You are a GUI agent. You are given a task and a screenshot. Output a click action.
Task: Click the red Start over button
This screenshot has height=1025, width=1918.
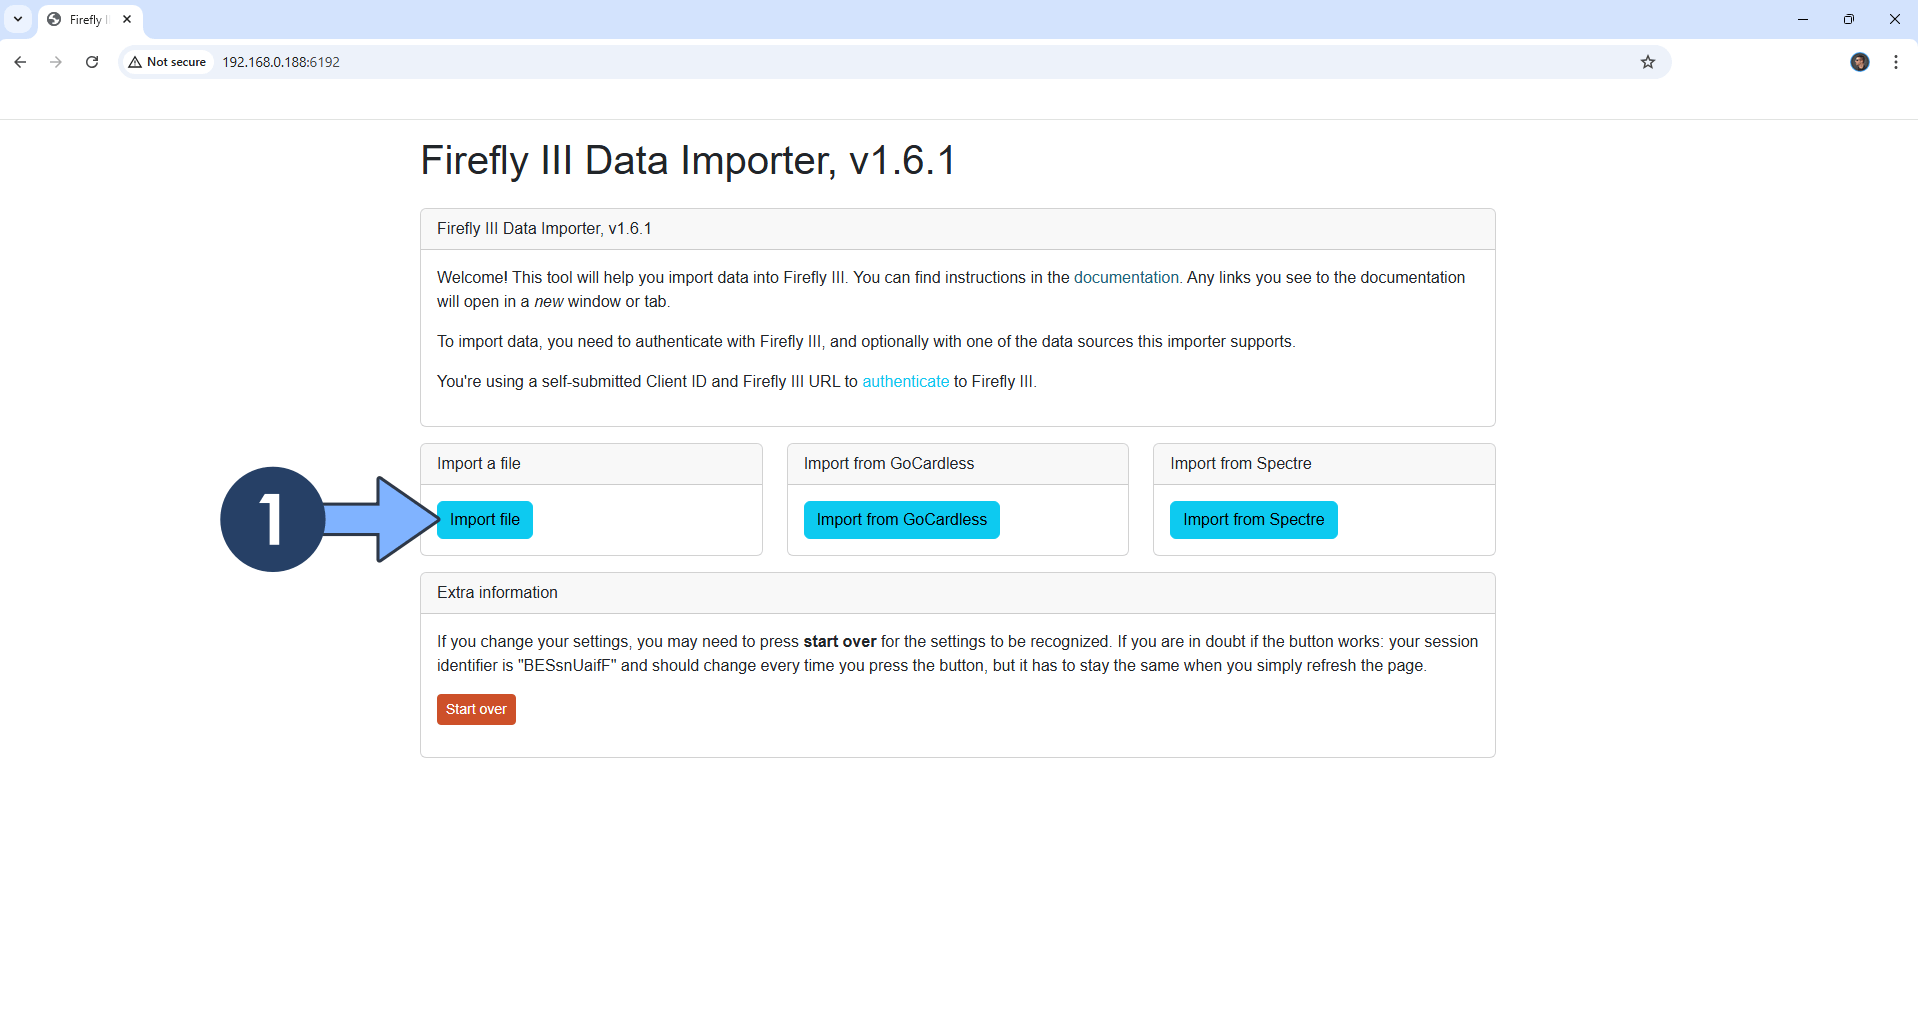click(476, 710)
